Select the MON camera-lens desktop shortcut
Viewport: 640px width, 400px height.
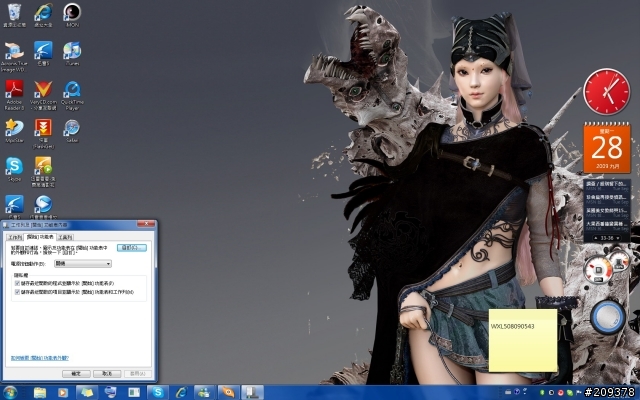pos(72,15)
